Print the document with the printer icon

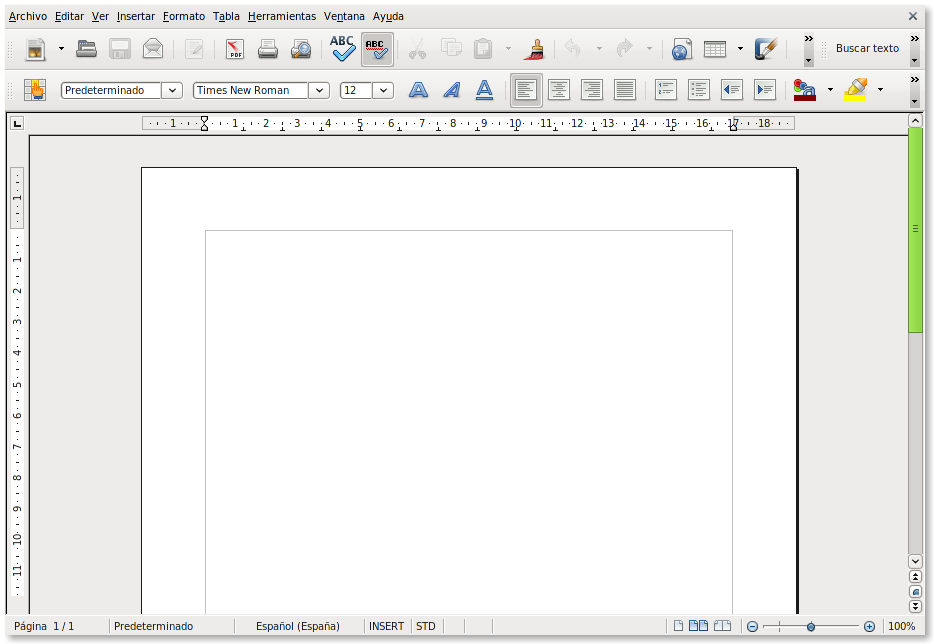267,49
